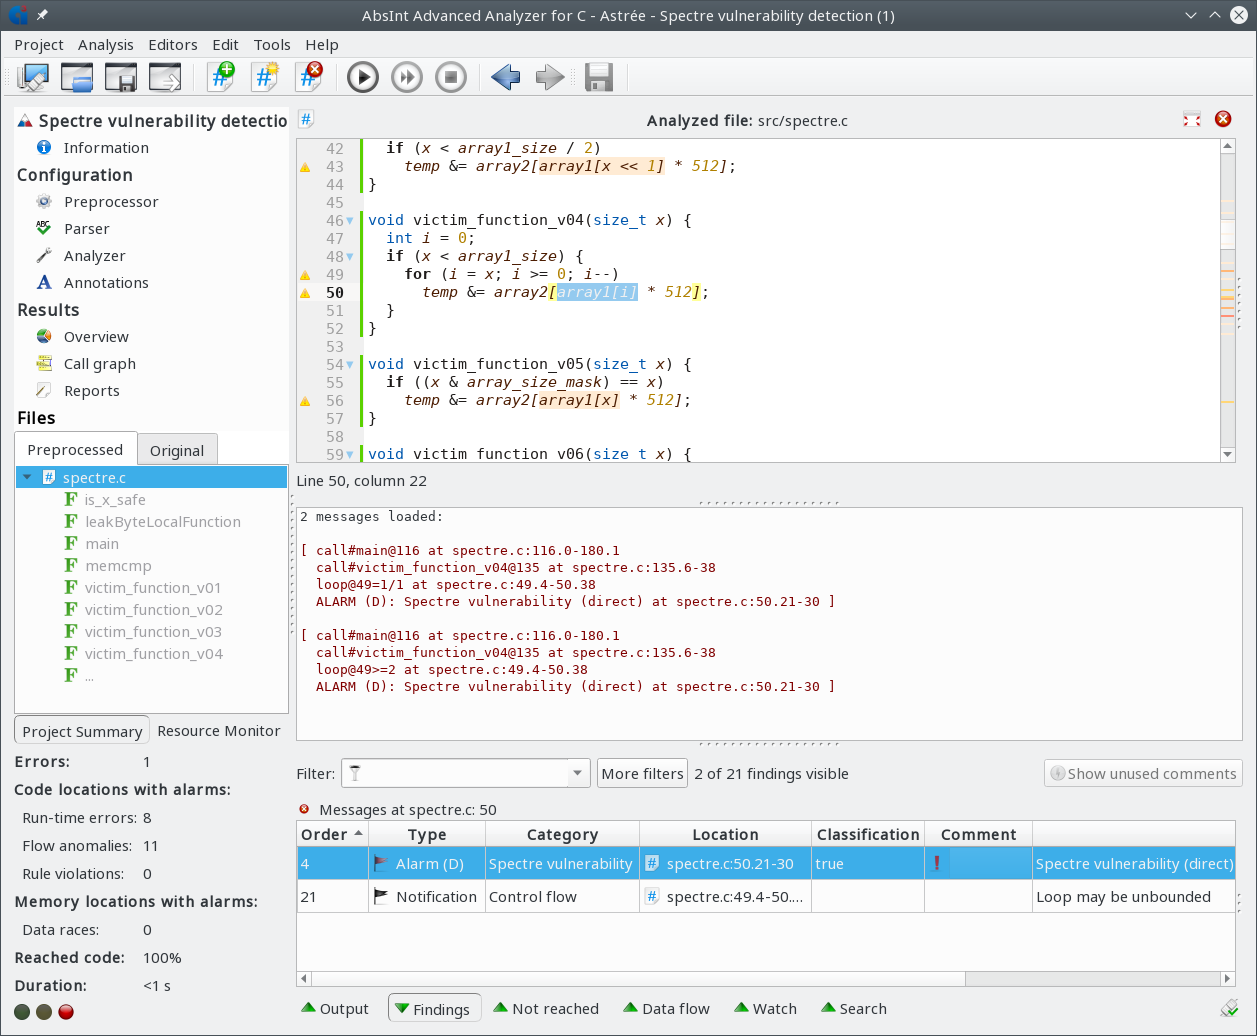Click the export project arrow window icon
Viewport: 1257px width, 1036px height.
(164, 77)
